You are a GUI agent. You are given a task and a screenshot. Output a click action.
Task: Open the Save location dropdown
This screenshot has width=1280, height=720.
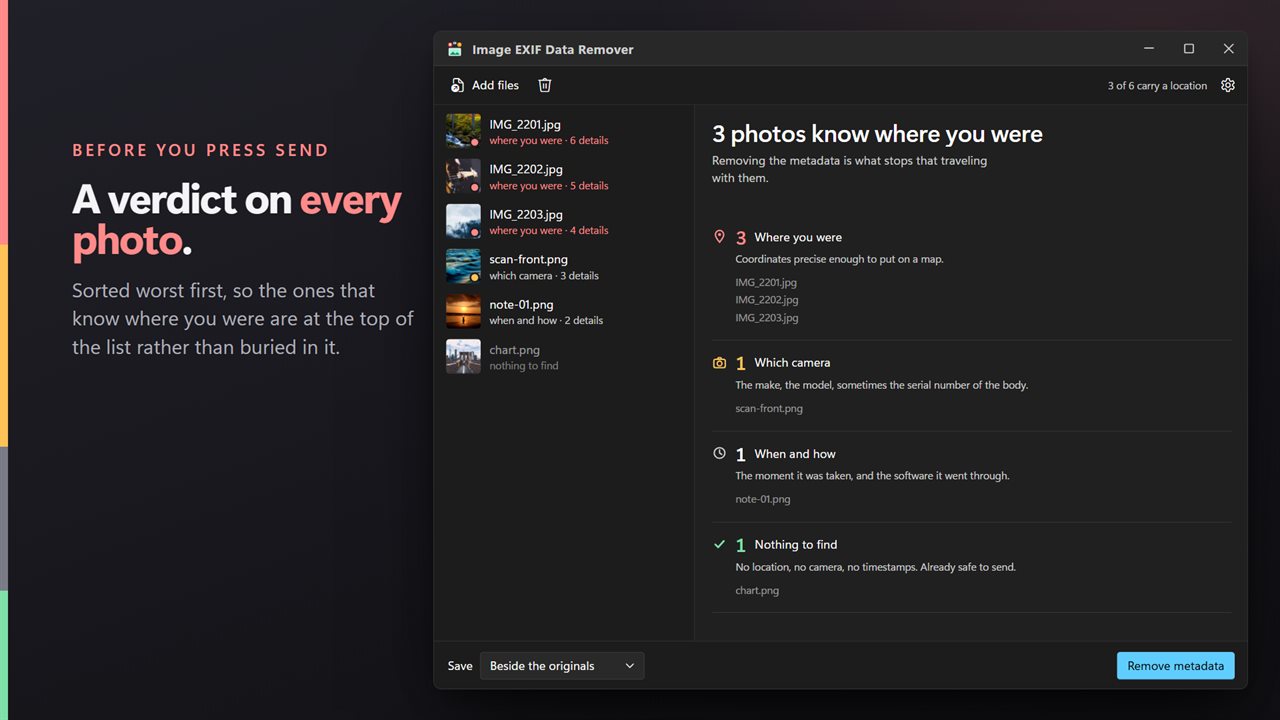click(x=562, y=666)
